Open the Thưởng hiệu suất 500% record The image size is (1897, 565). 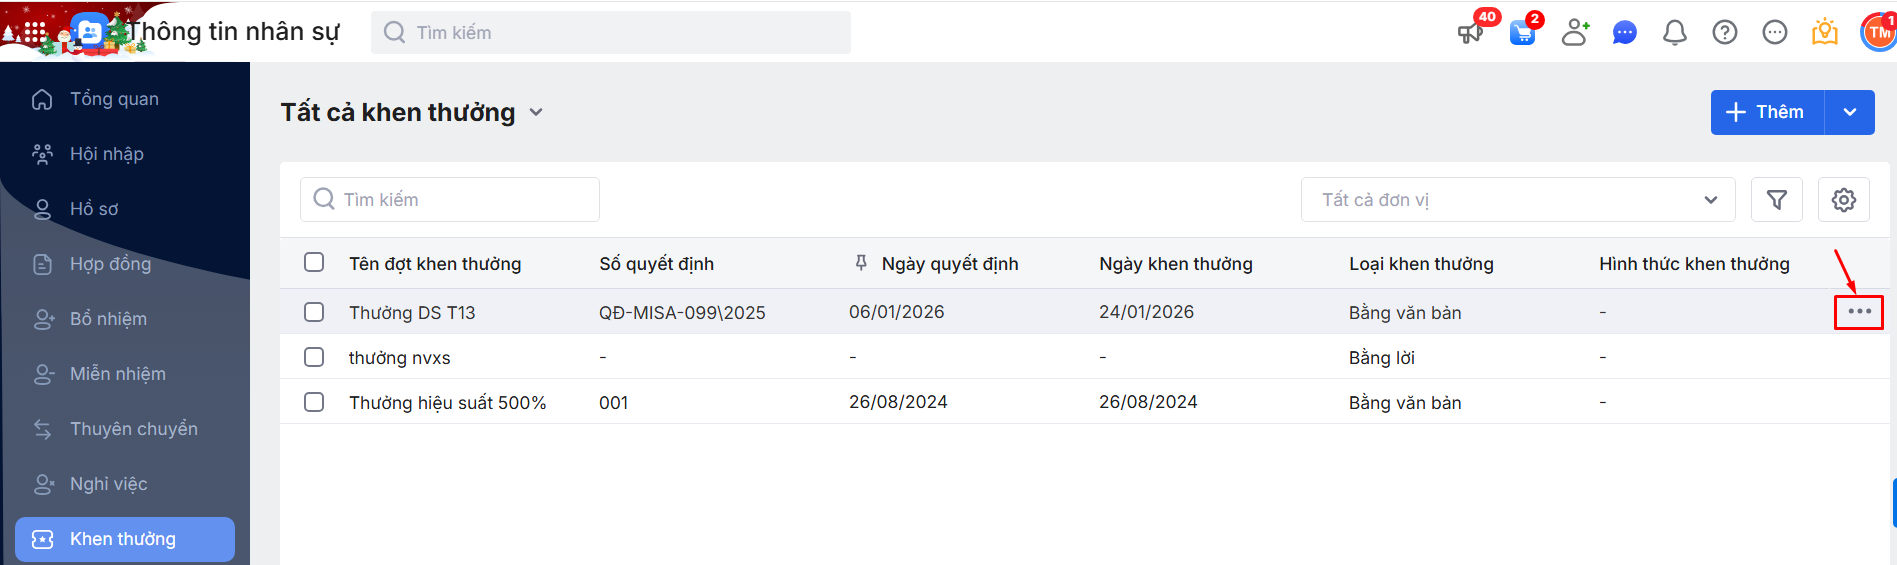tap(447, 403)
